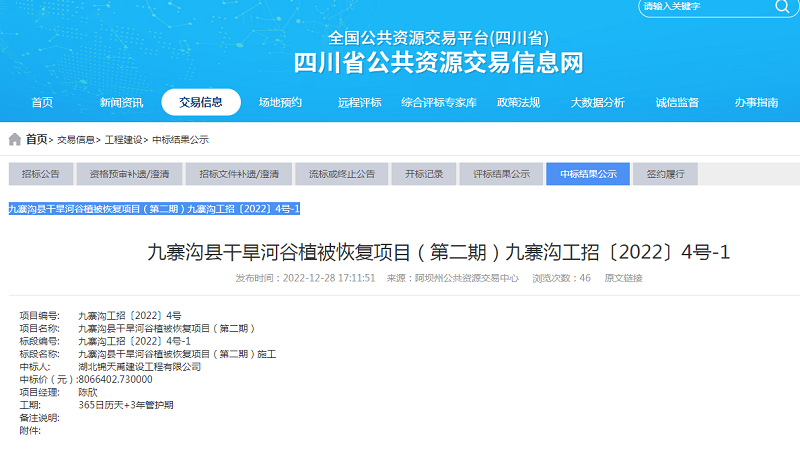Image resolution: width=800 pixels, height=452 pixels.
Task: Click the search magnifier icon
Action: point(781,6)
